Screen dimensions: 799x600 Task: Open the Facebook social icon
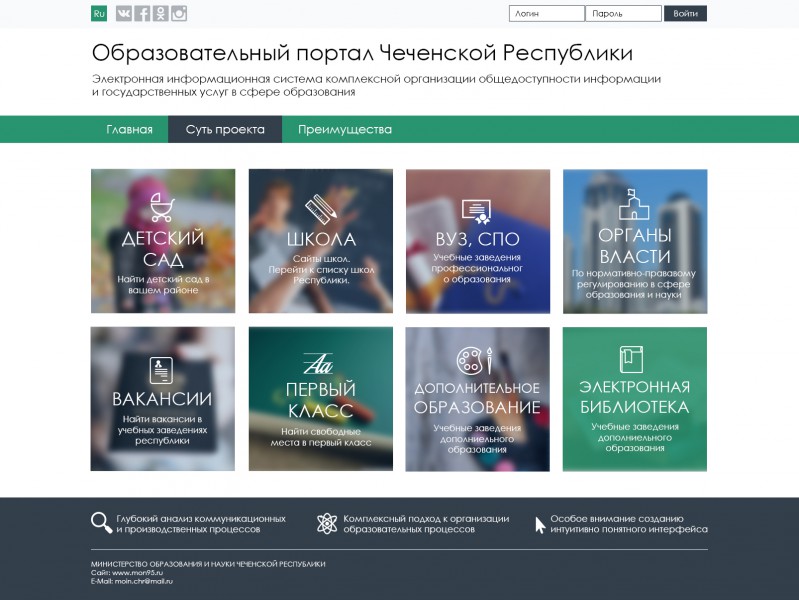coord(142,14)
